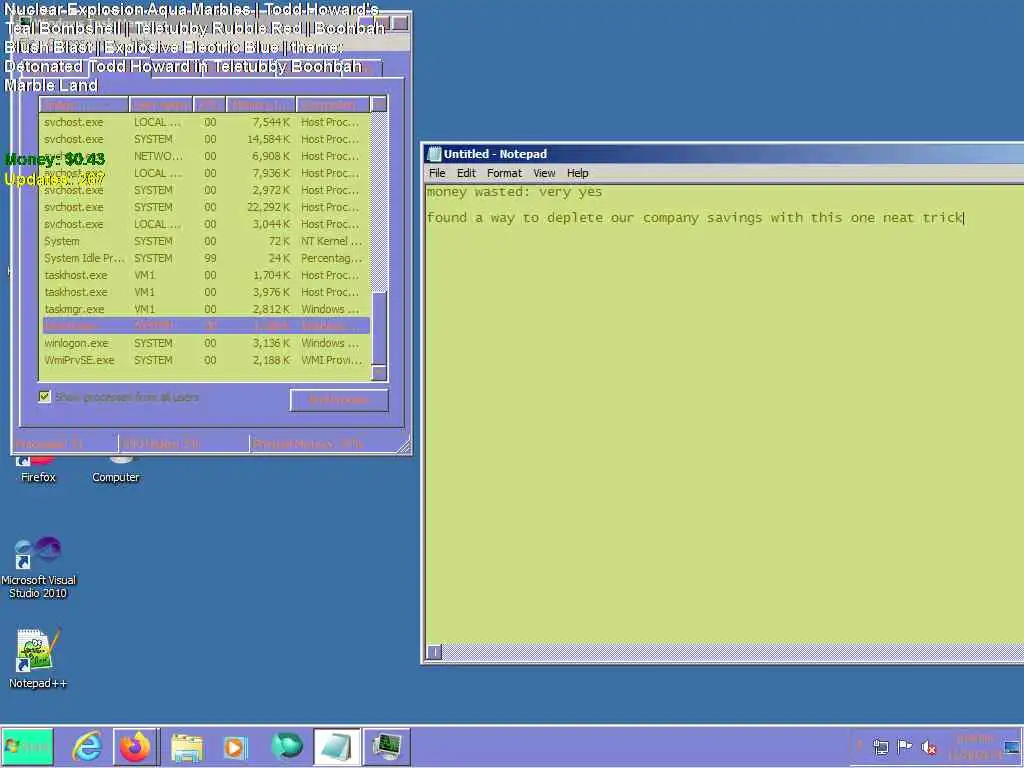
Task: Switch to the Notepad taskbar button
Action: [336, 746]
